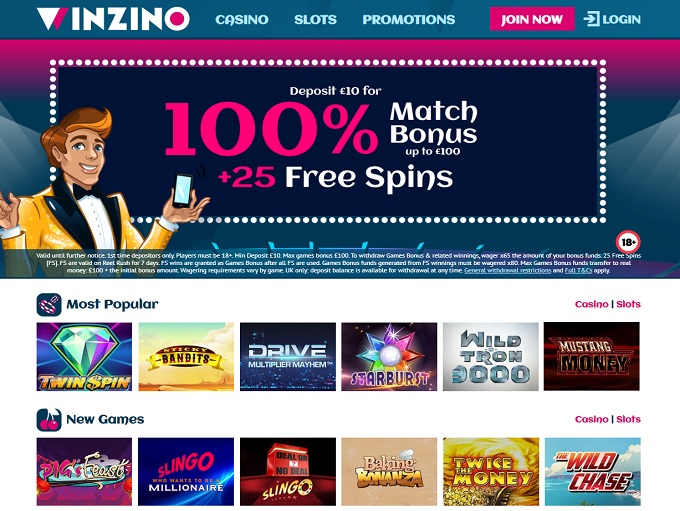Click Slots link beside New Games
The height and width of the screenshot is (511, 680).
[x=628, y=419]
